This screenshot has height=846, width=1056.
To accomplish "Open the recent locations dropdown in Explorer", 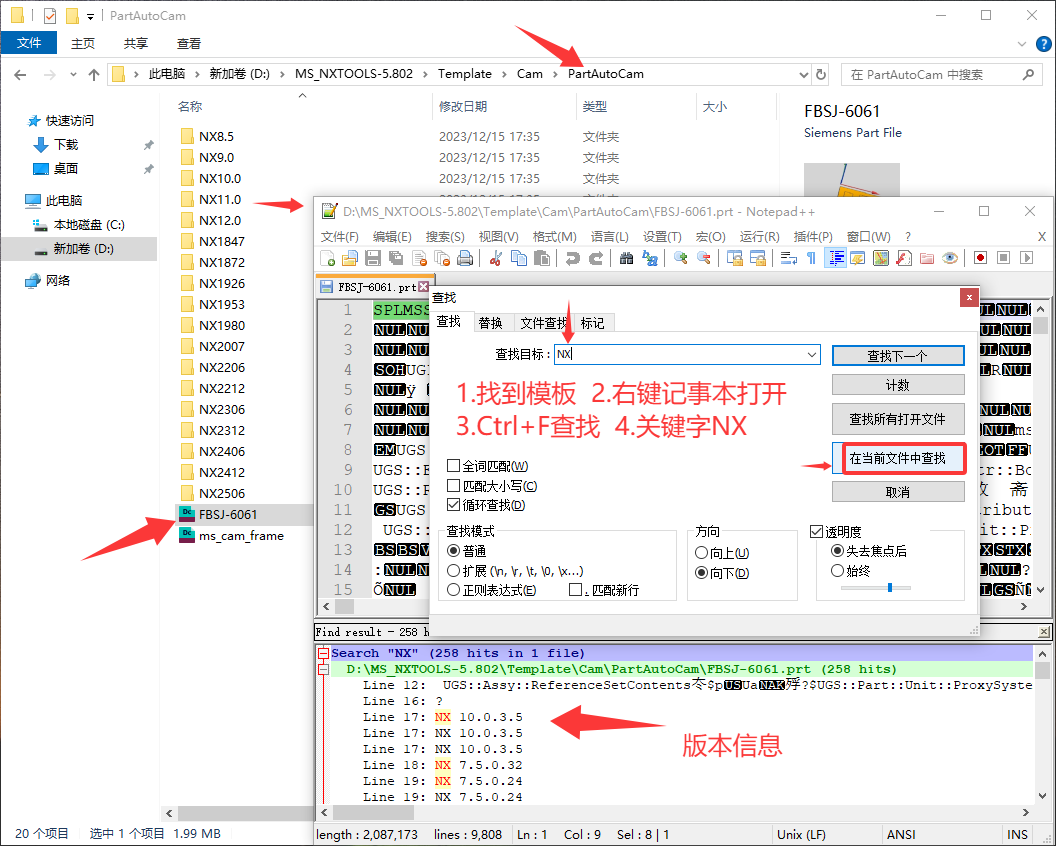I will [73, 75].
